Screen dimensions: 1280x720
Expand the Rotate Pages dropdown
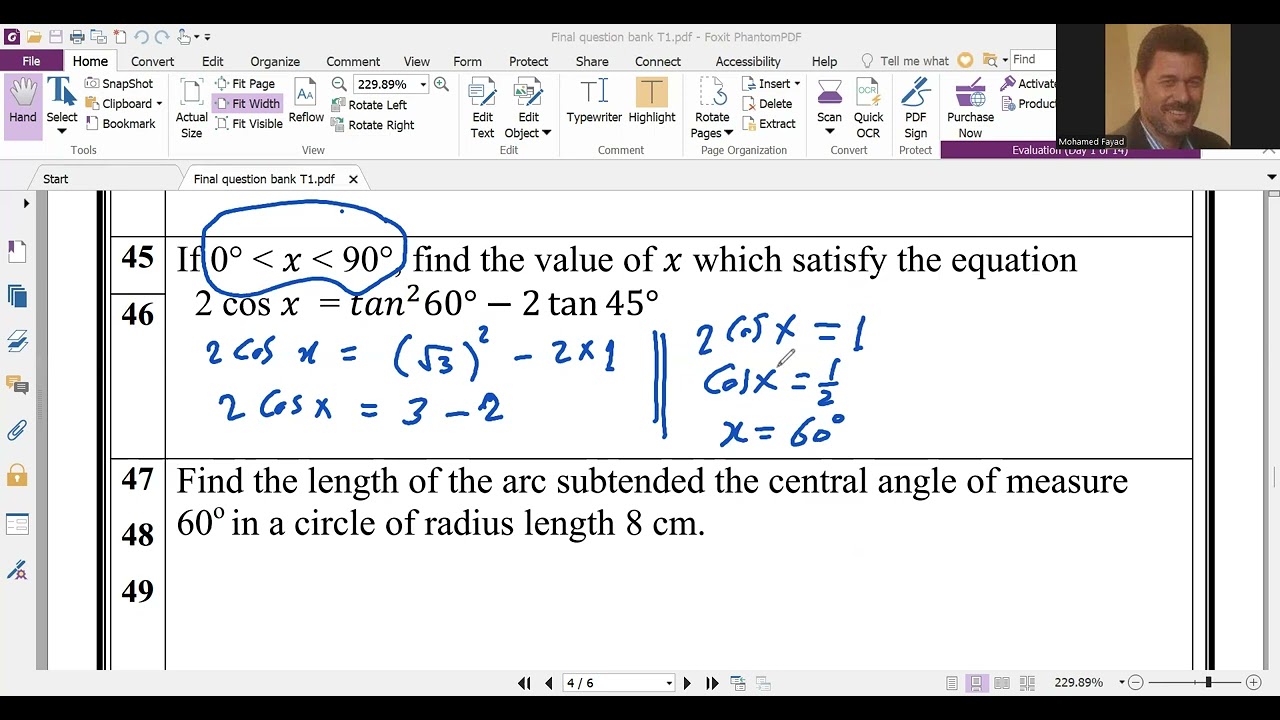tap(728, 133)
